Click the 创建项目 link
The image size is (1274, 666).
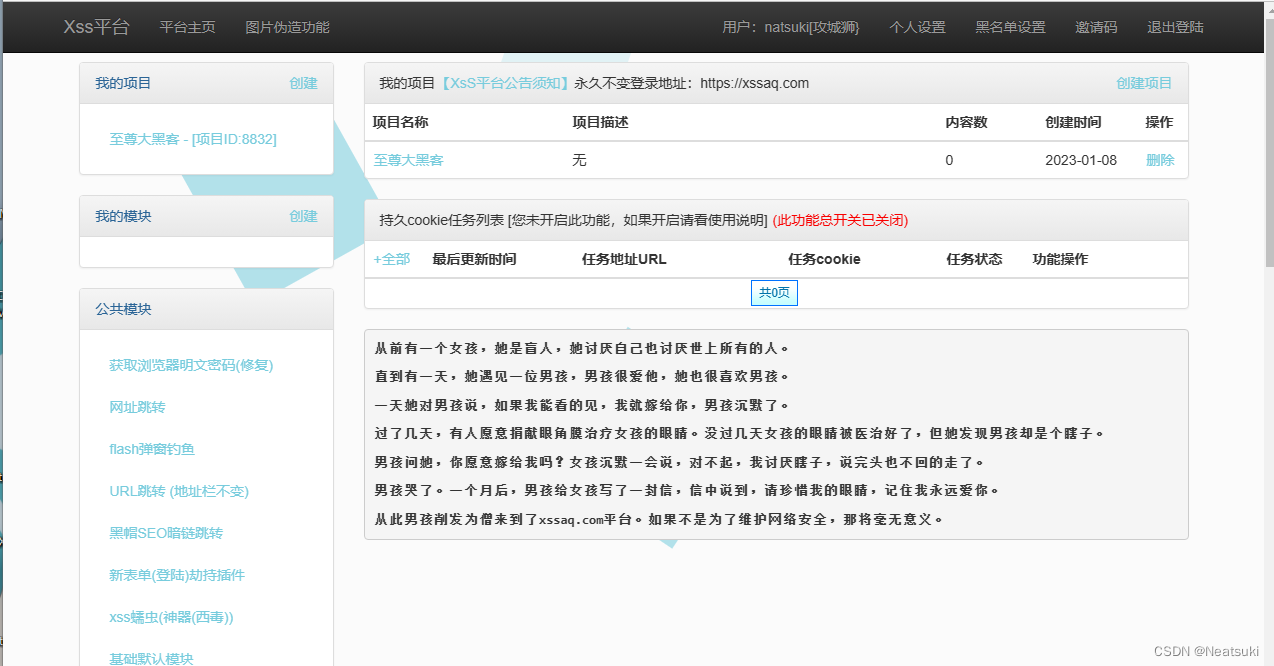(1144, 83)
